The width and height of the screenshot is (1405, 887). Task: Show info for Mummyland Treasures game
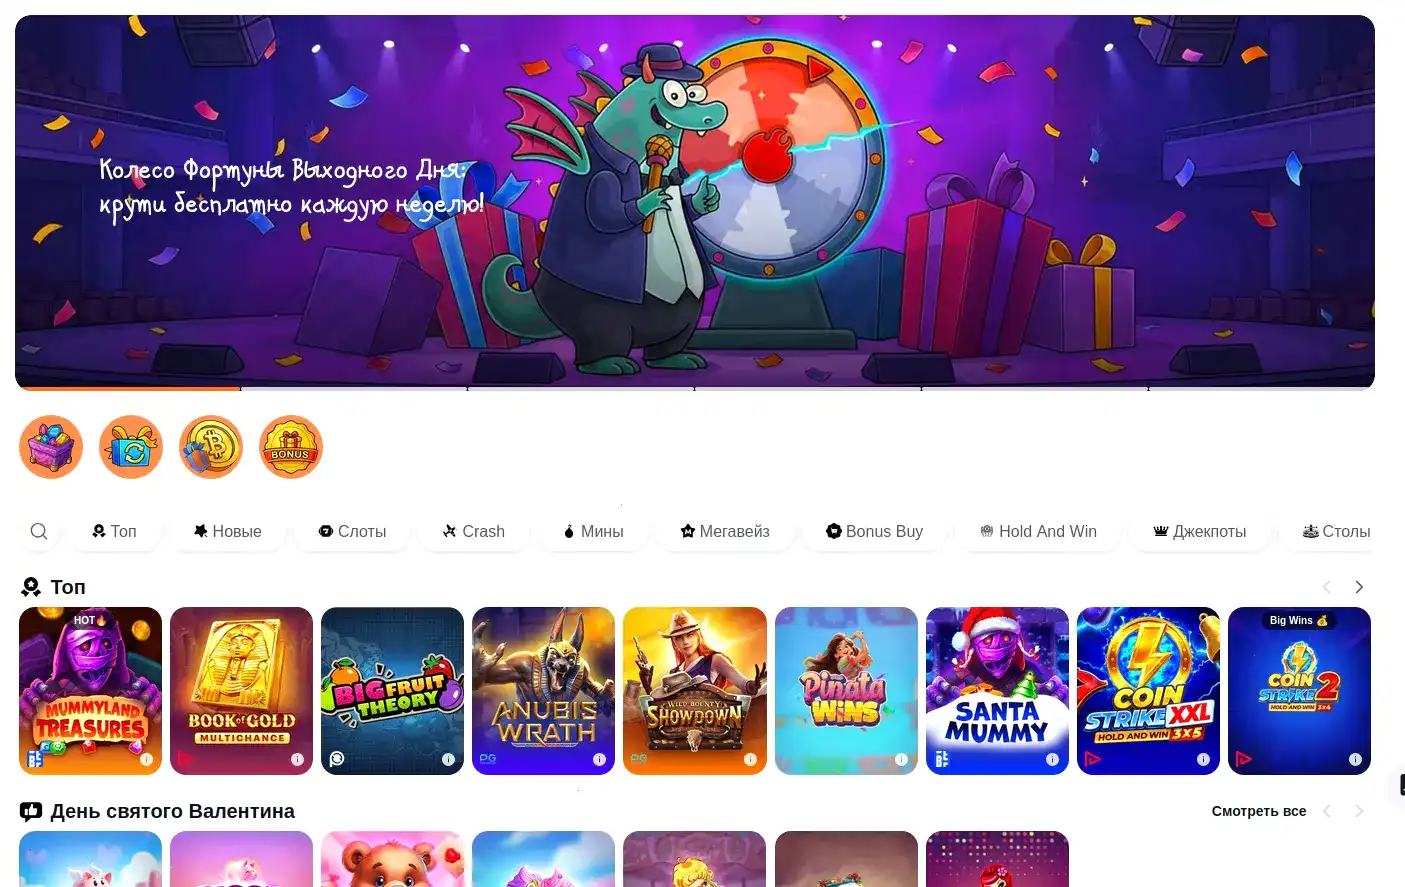146,759
